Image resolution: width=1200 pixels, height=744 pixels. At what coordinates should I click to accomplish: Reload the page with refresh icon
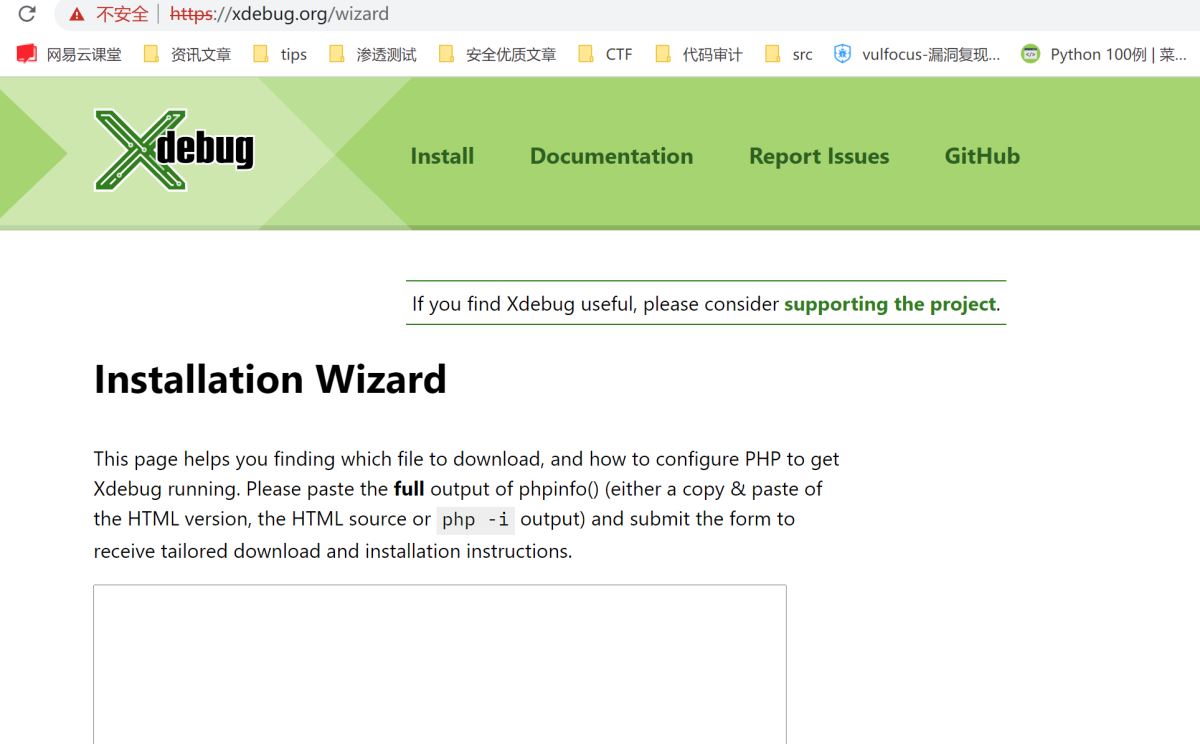tap(27, 14)
